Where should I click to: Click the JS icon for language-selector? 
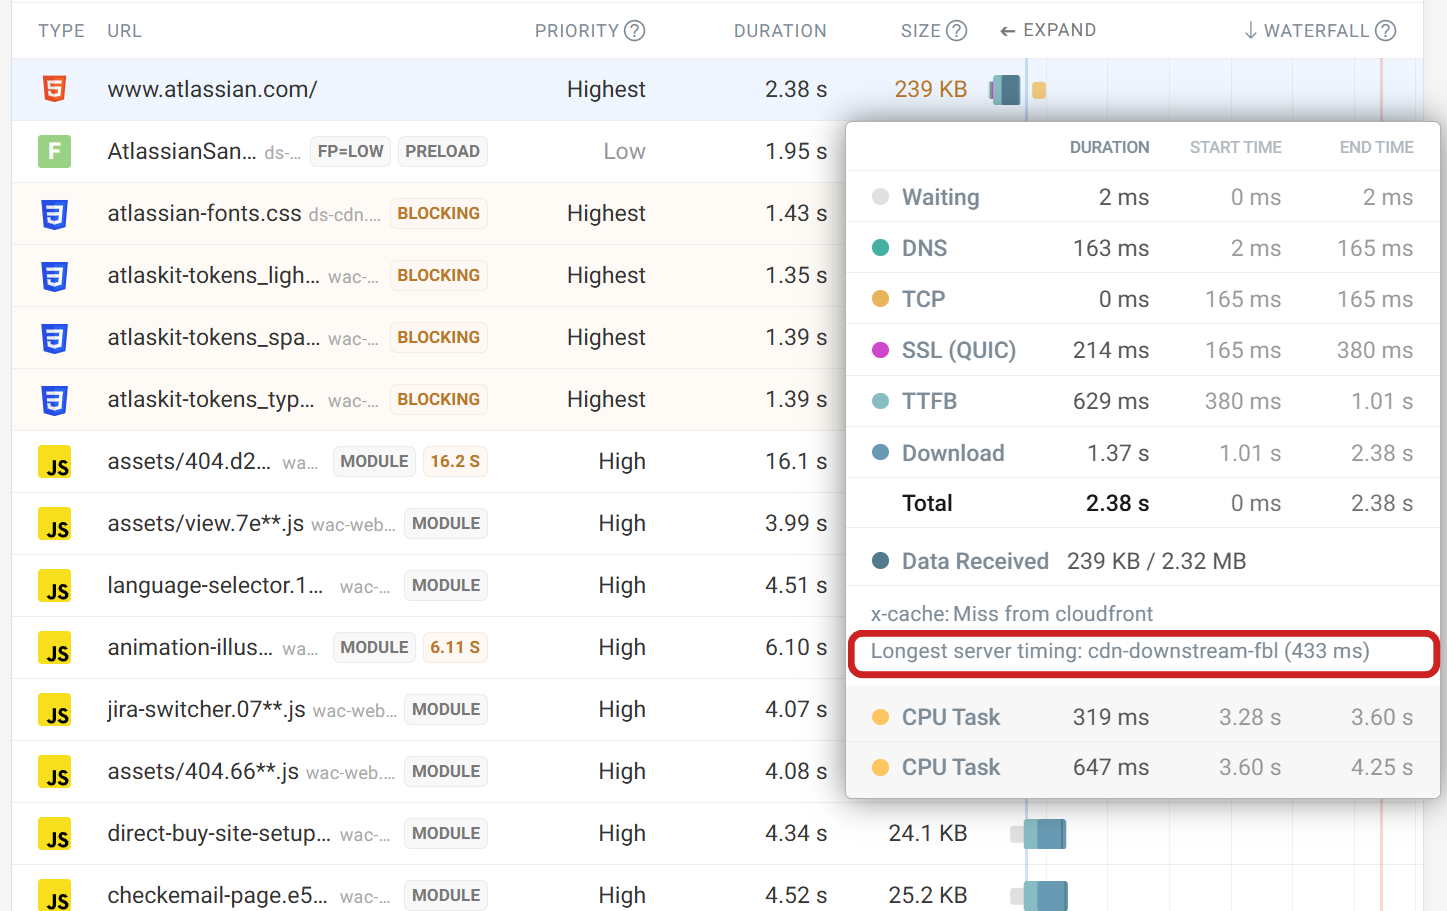click(x=55, y=586)
